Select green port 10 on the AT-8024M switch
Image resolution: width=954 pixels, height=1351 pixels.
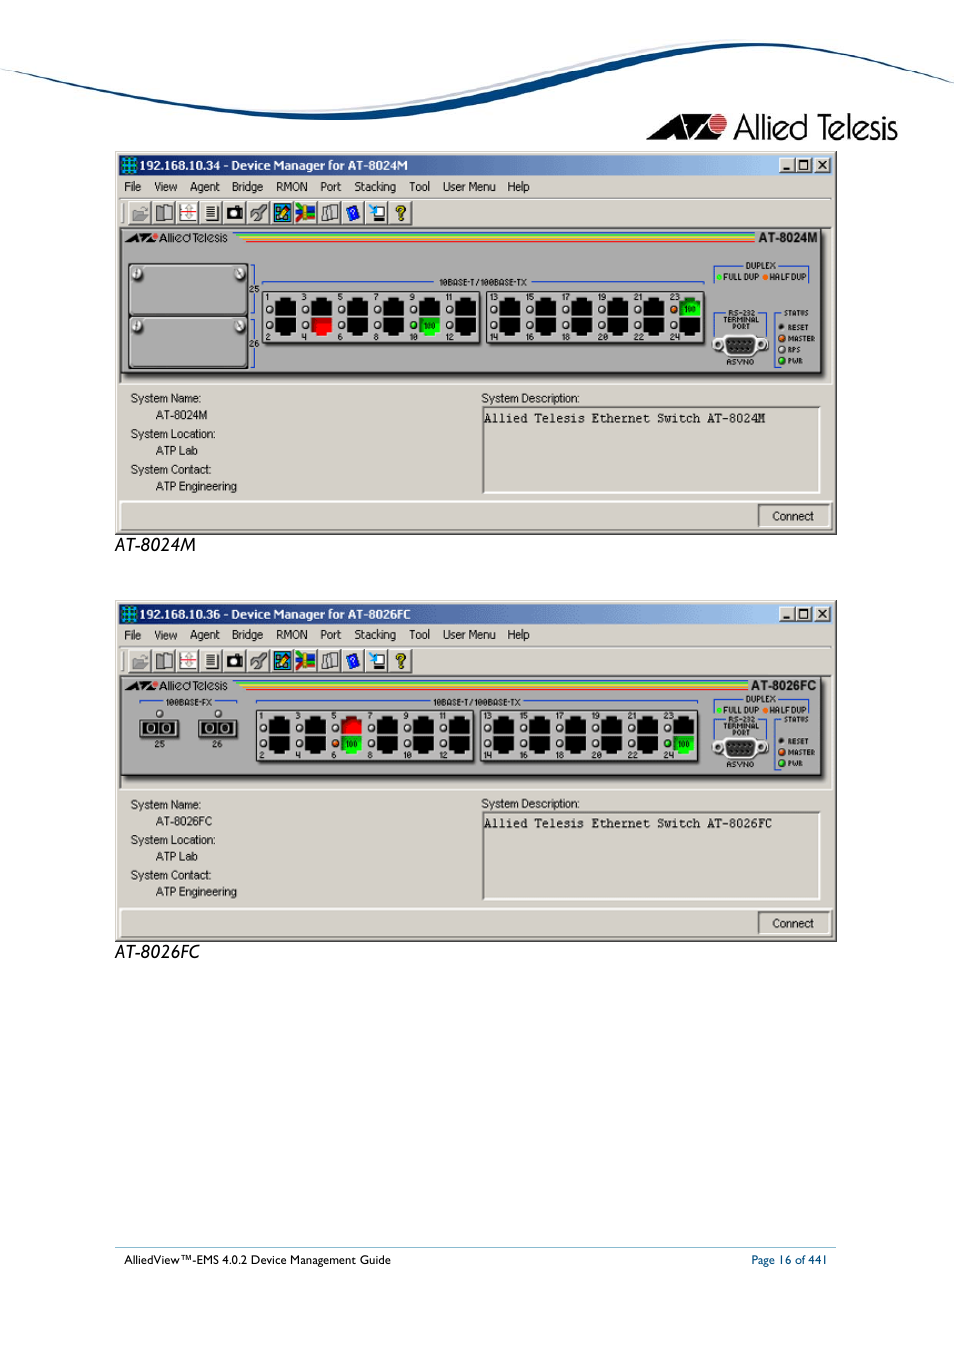[430, 326]
